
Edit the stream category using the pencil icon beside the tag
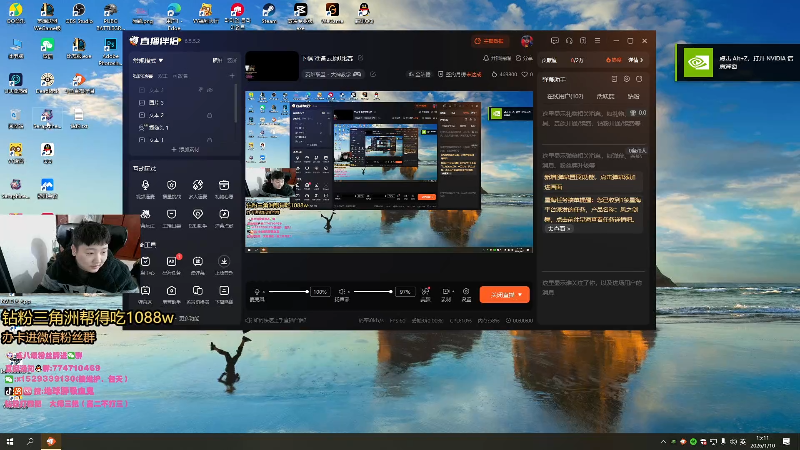click(x=373, y=74)
